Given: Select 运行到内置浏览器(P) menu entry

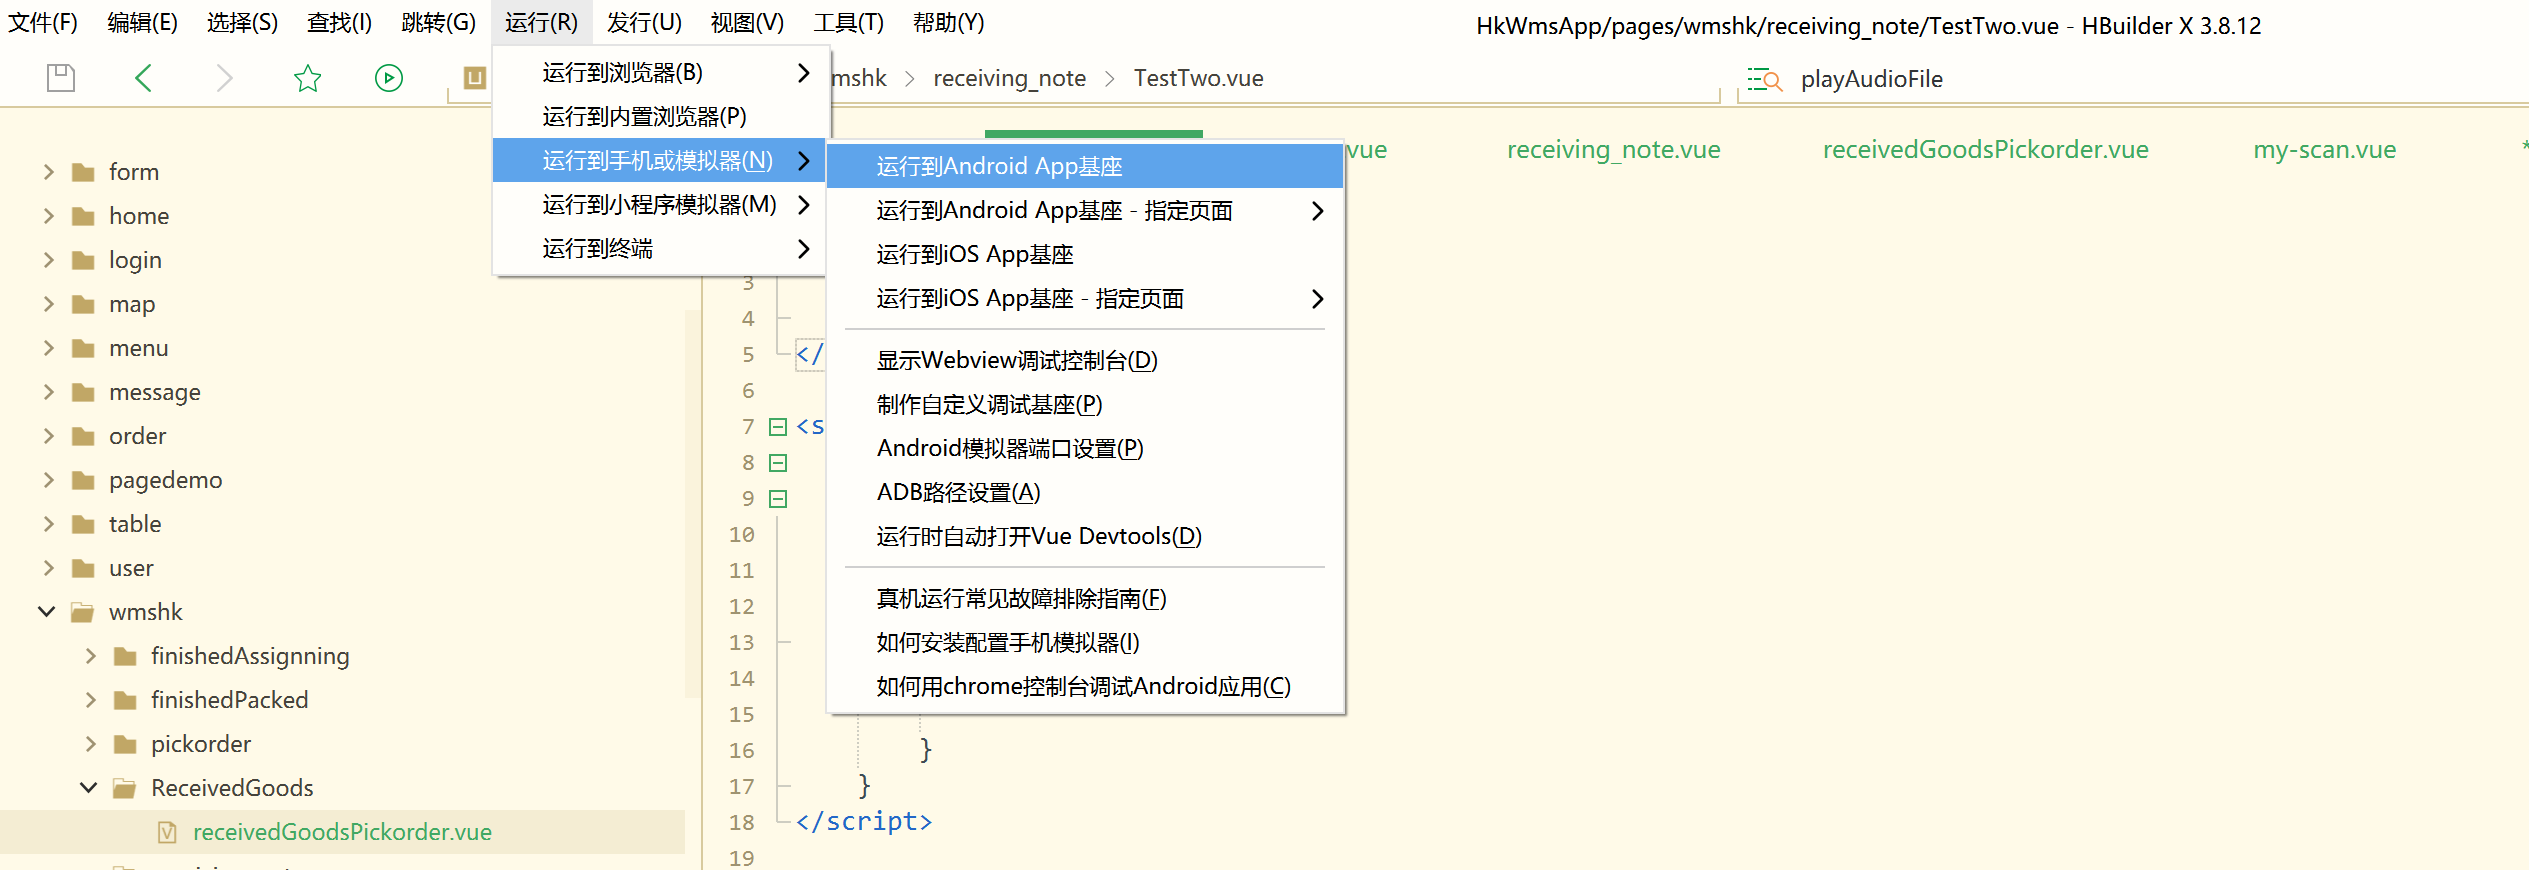Looking at the screenshot, I should tap(660, 116).
